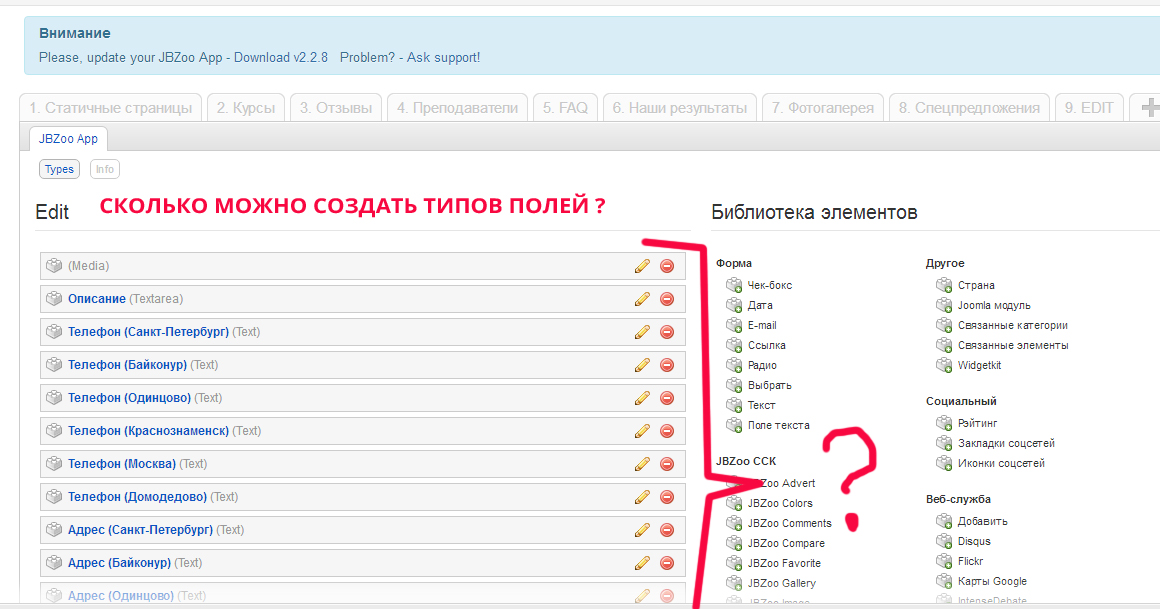This screenshot has height=609, width=1160.
Task: Click the Телефон (Одинцово) field name
Action: click(129, 398)
